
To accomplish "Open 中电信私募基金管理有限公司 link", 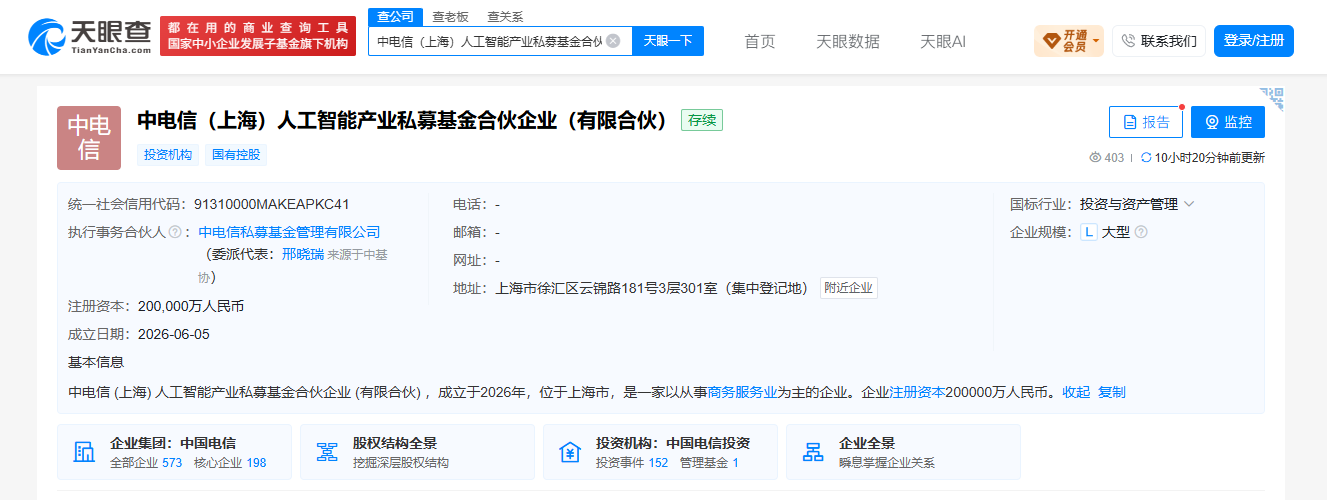I will click(290, 232).
